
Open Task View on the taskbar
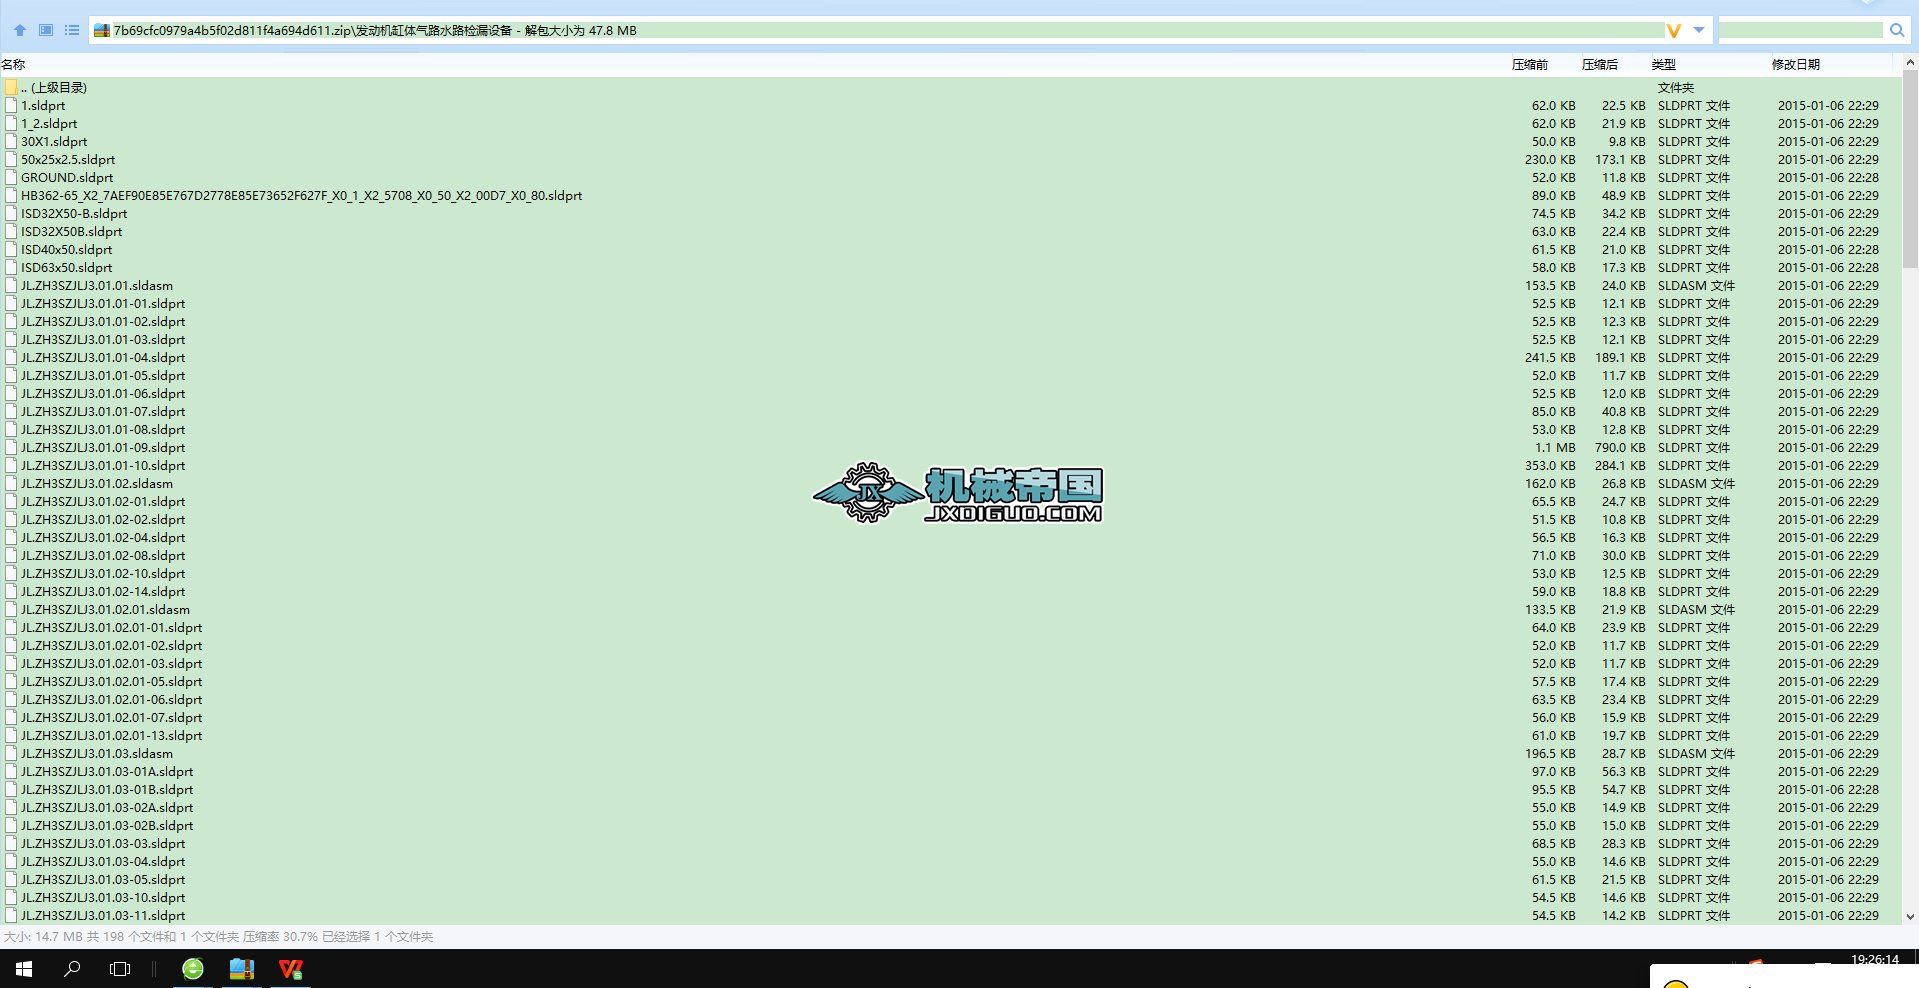click(x=120, y=969)
